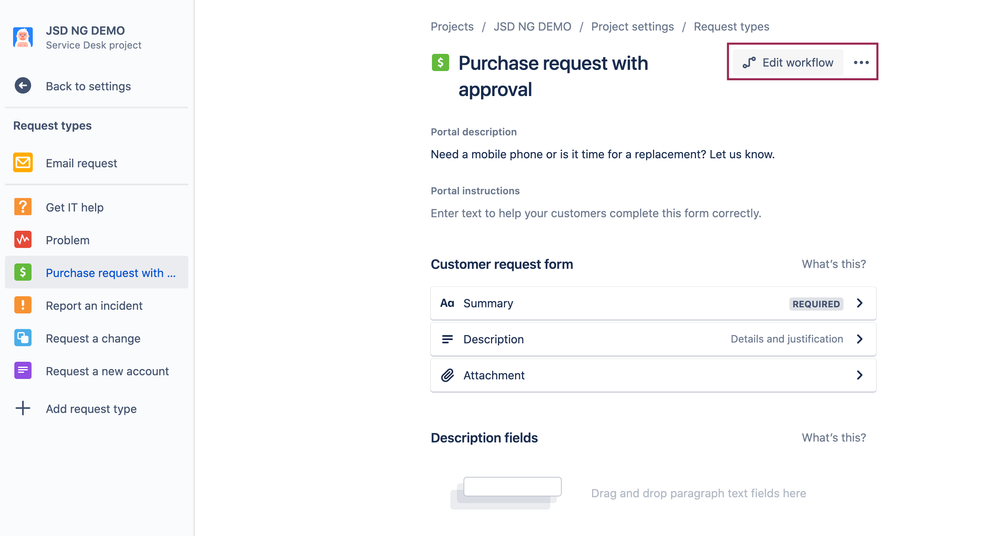Click What's this next to Customer request form
This screenshot has width=999, height=536.
pos(834,264)
